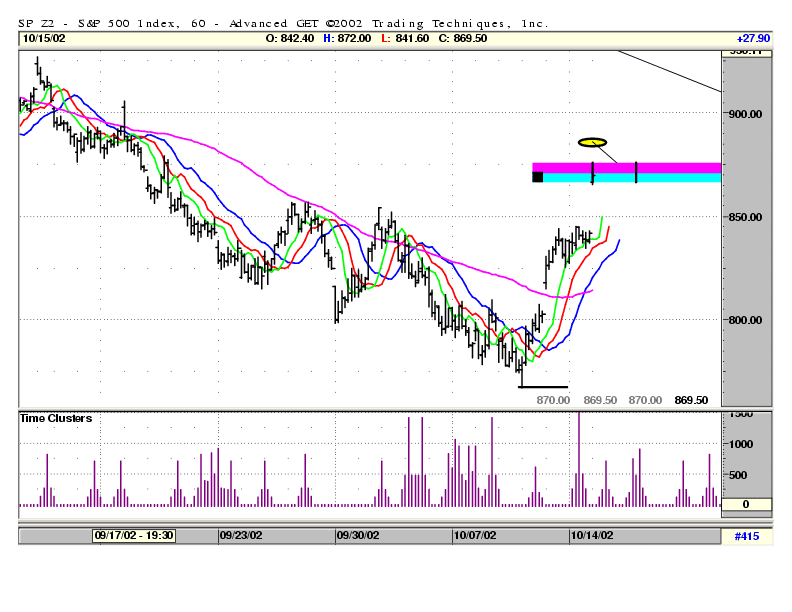Click the 10/15/02 date in header

pyautogui.click(x=44, y=38)
